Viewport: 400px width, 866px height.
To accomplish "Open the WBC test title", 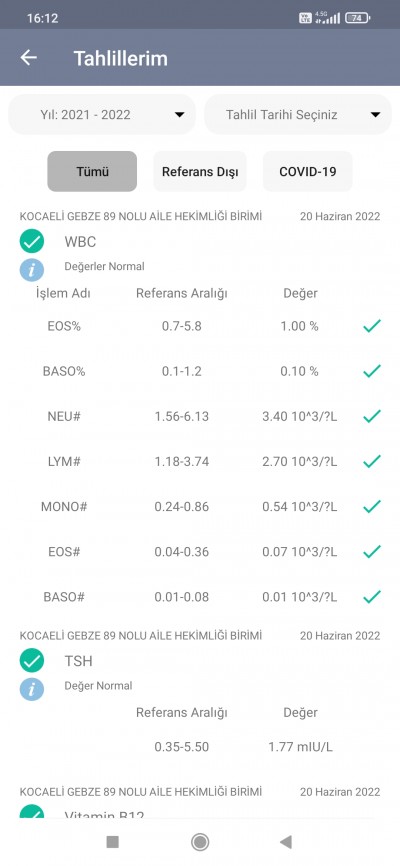I will point(80,241).
